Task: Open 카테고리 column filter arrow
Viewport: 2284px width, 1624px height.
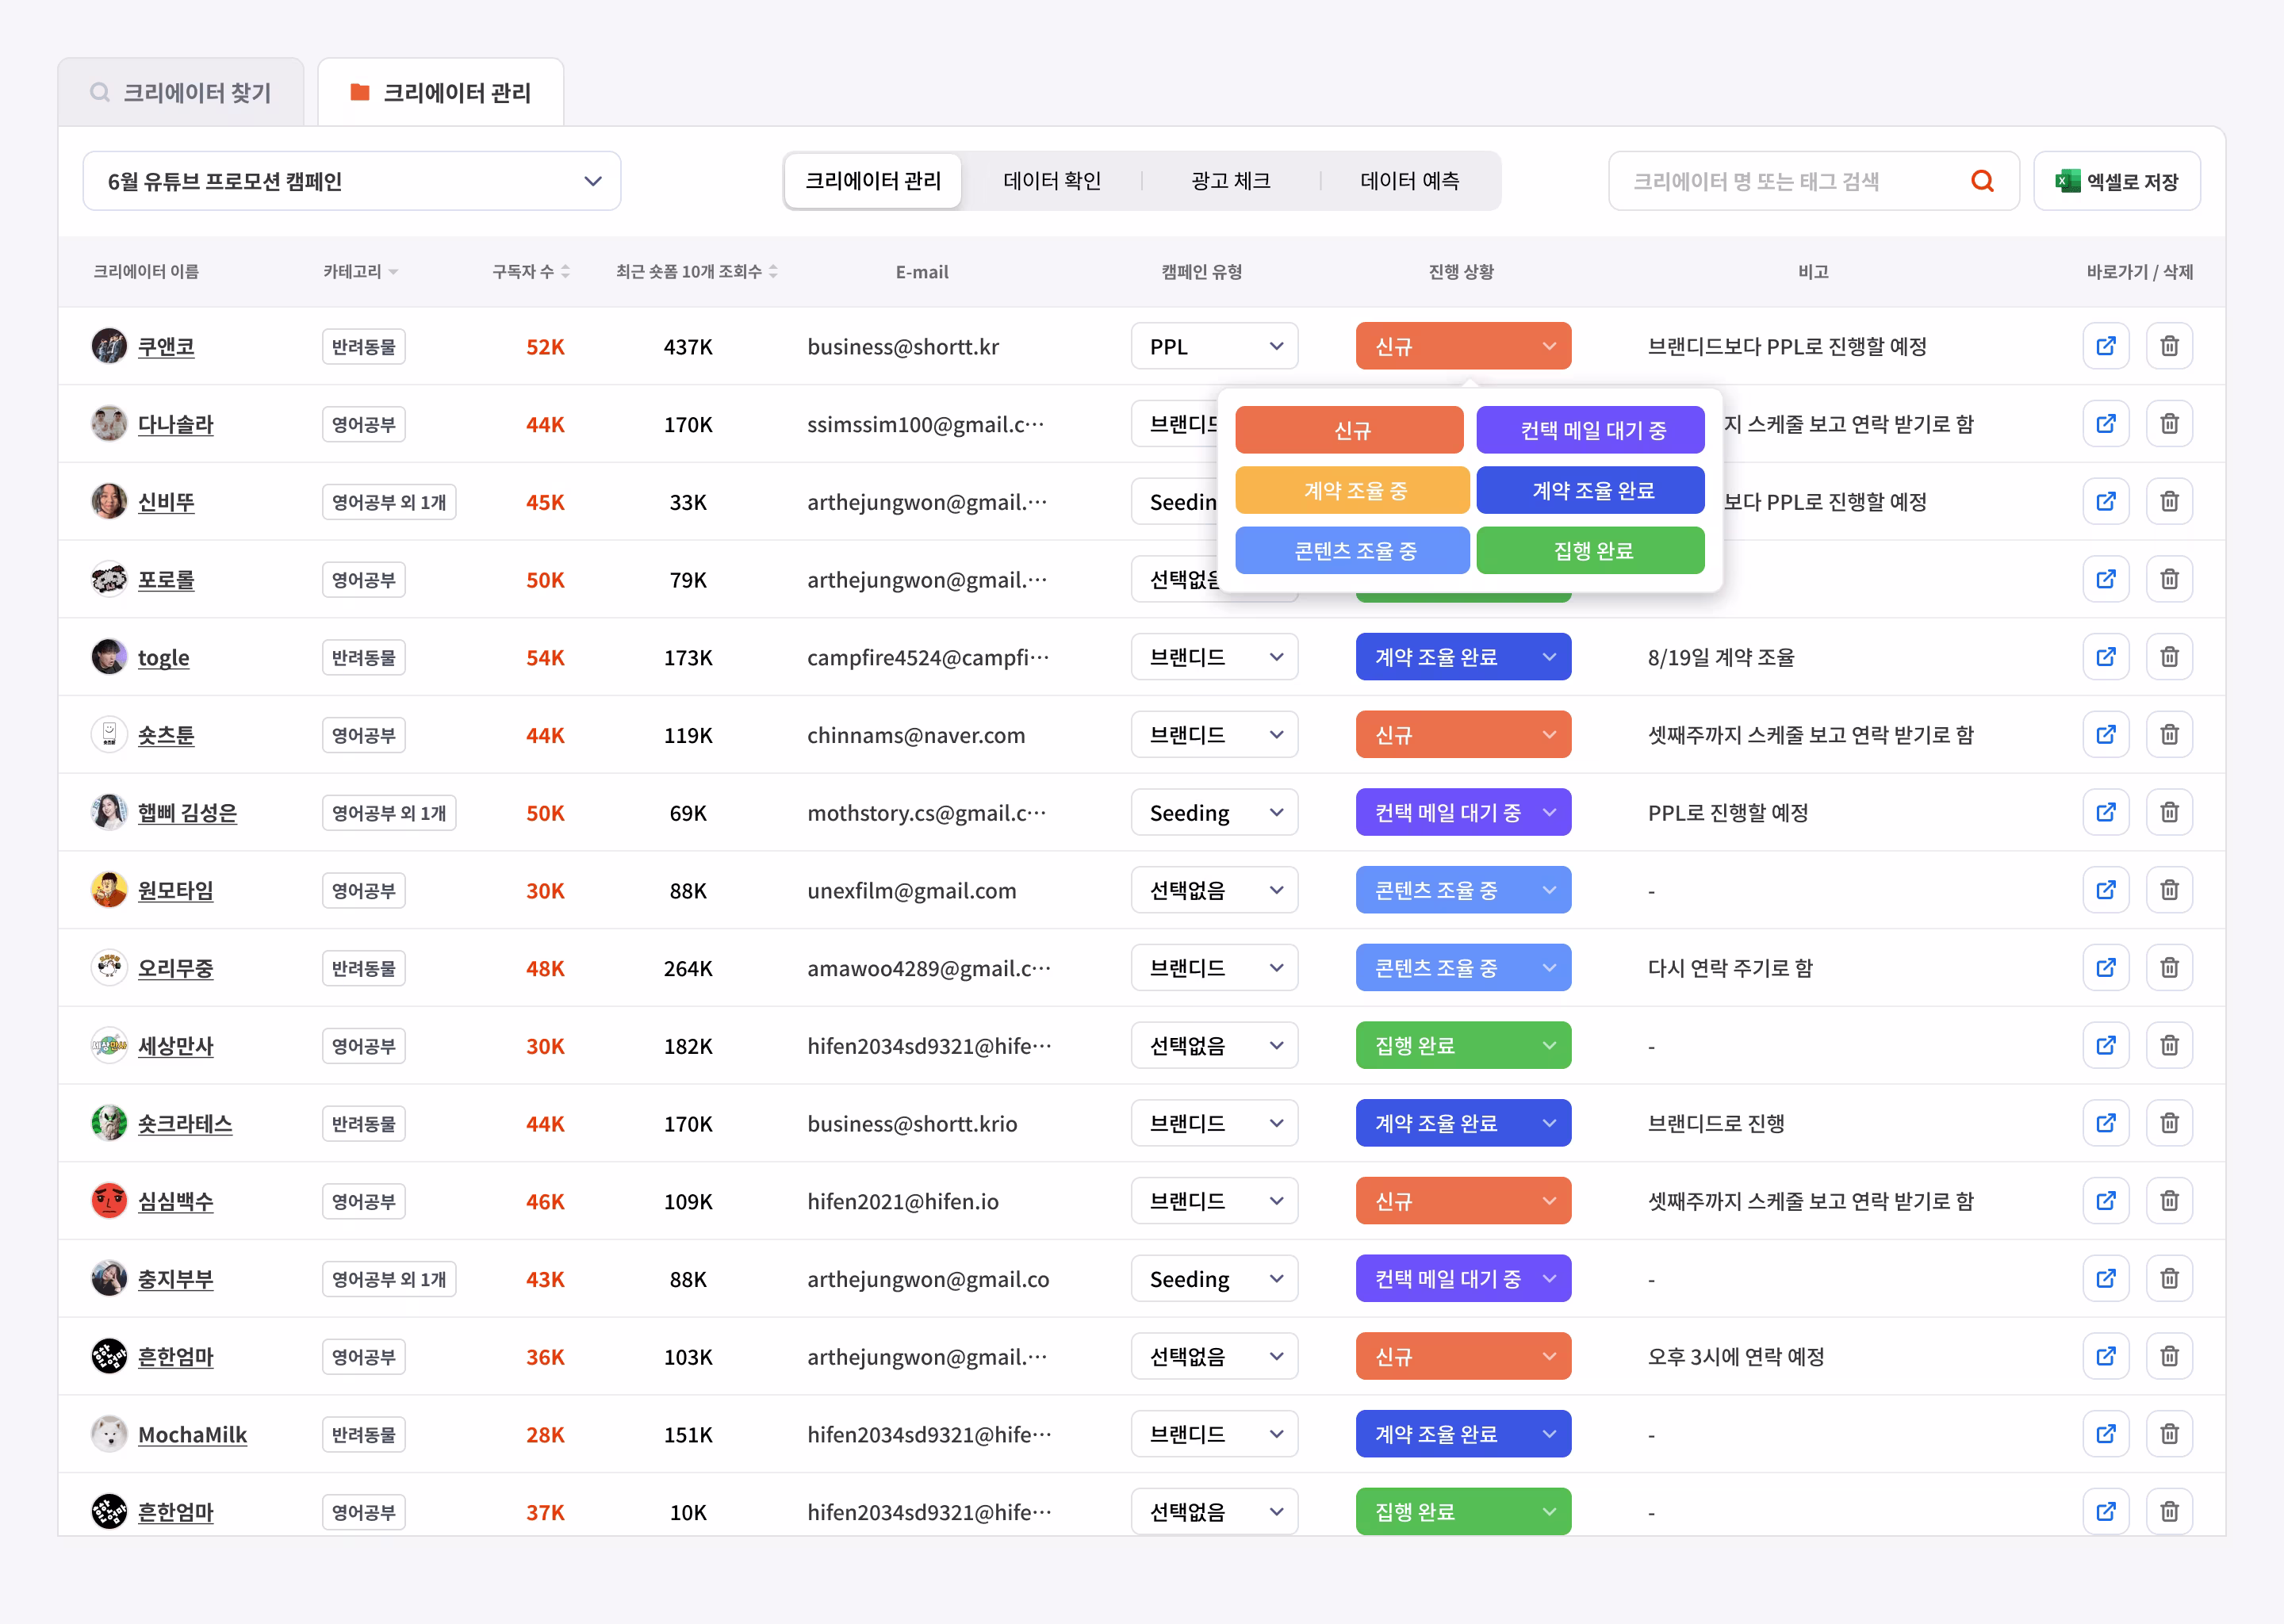Action: point(394,272)
